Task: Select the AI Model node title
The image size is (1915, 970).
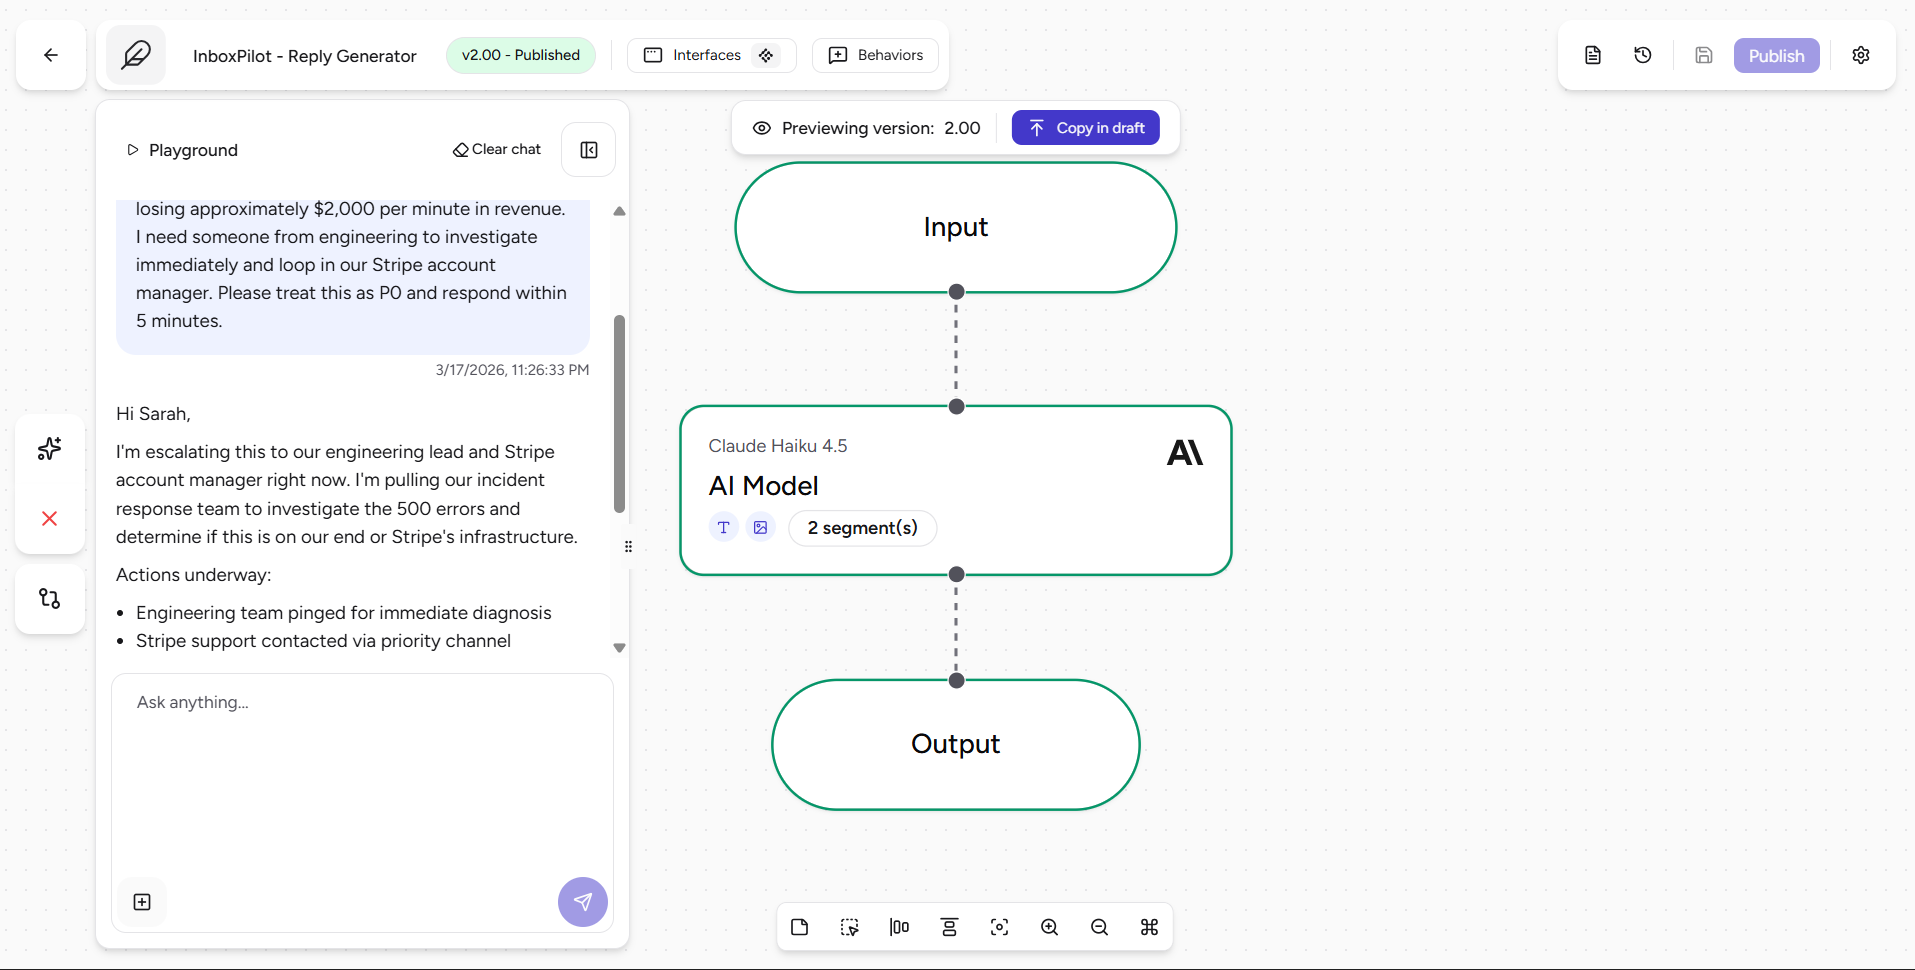Action: tap(764, 486)
